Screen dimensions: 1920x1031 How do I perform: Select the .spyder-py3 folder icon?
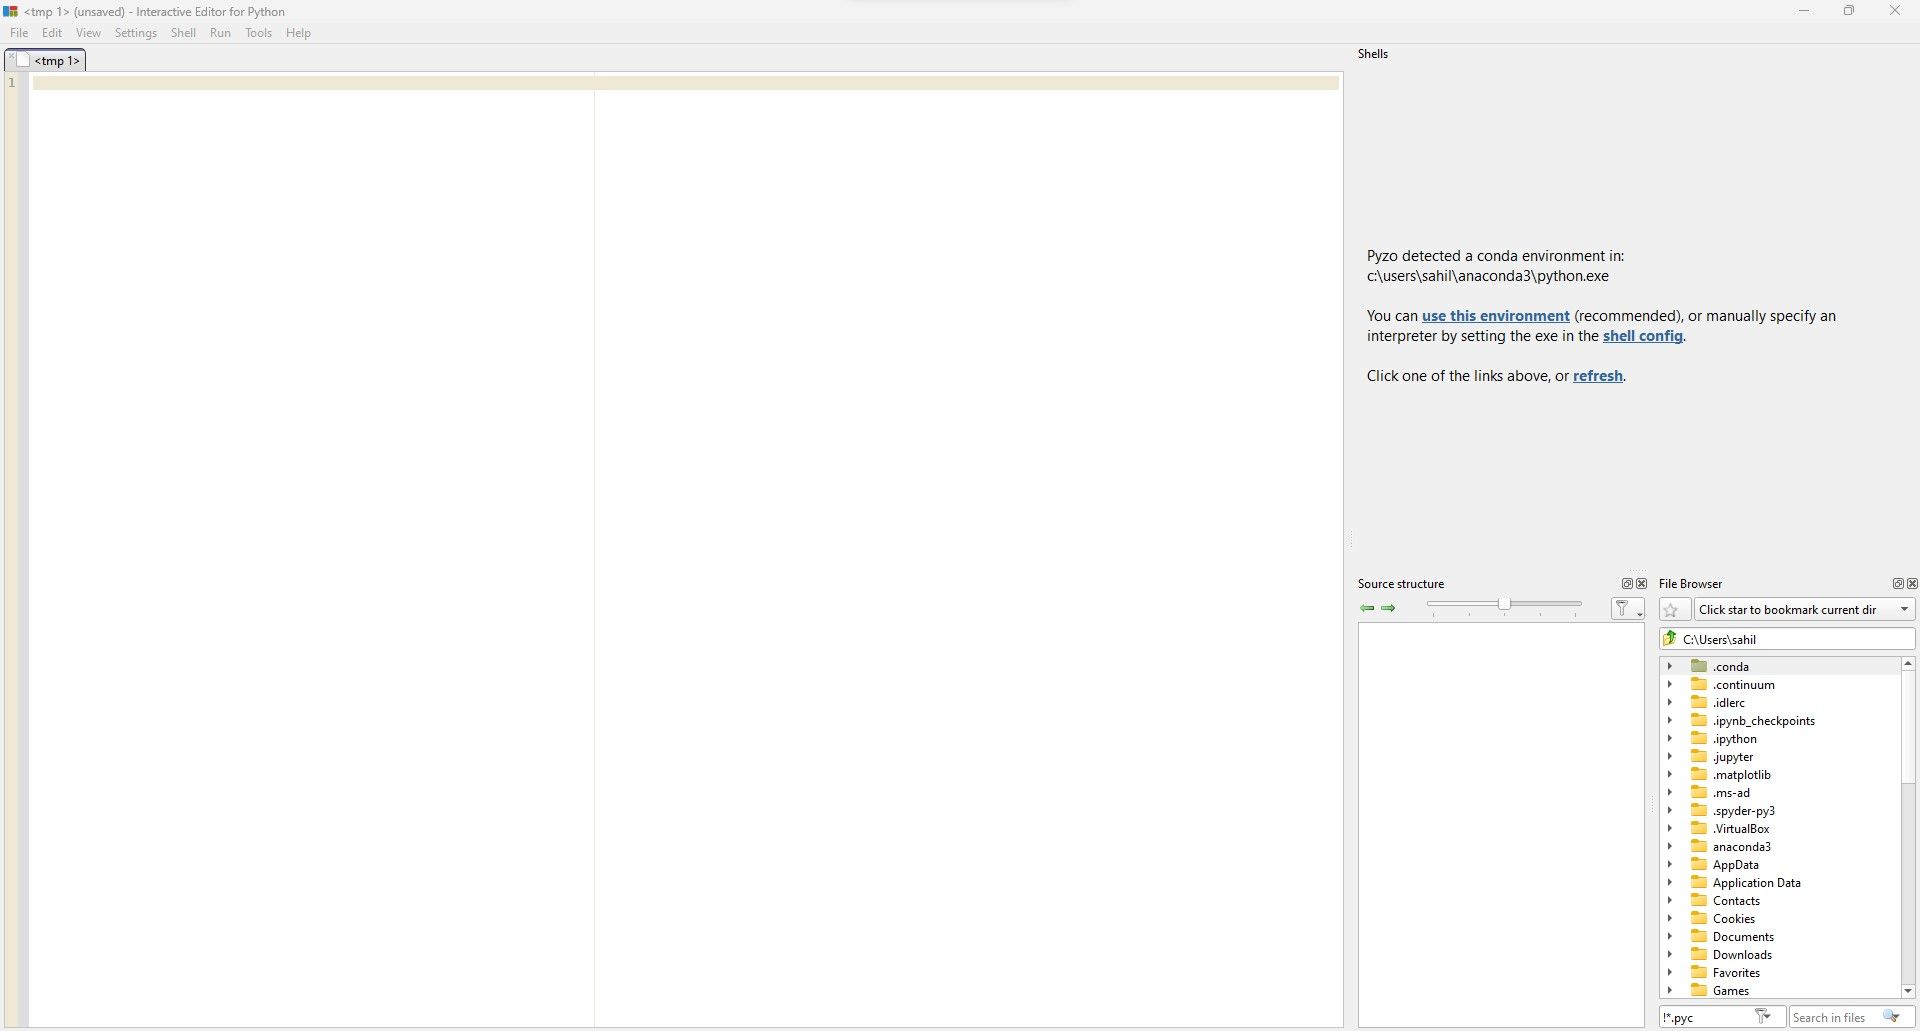[1699, 810]
